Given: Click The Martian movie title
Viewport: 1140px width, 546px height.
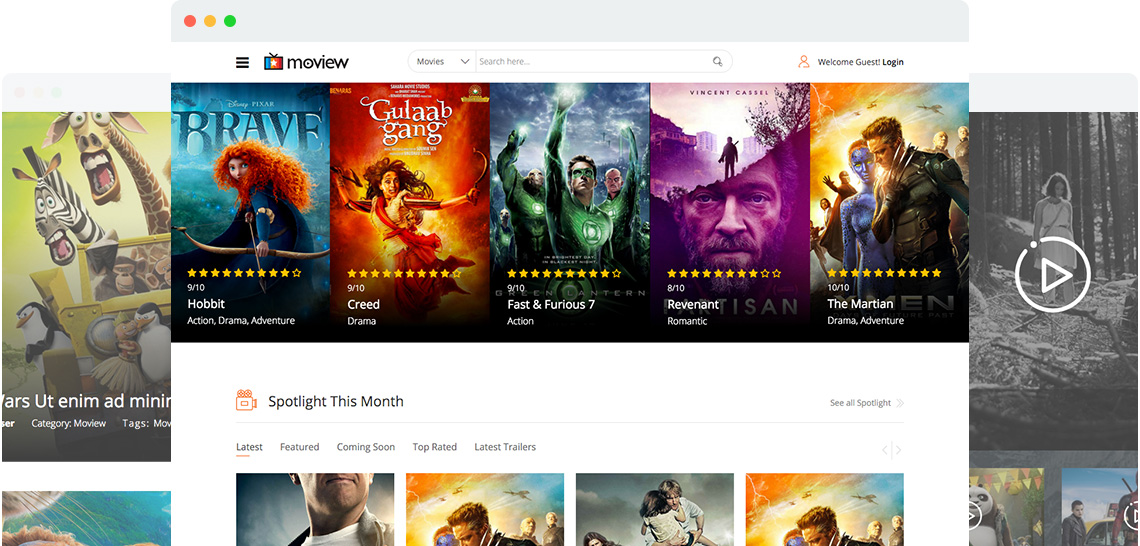Looking at the screenshot, I should [x=860, y=304].
